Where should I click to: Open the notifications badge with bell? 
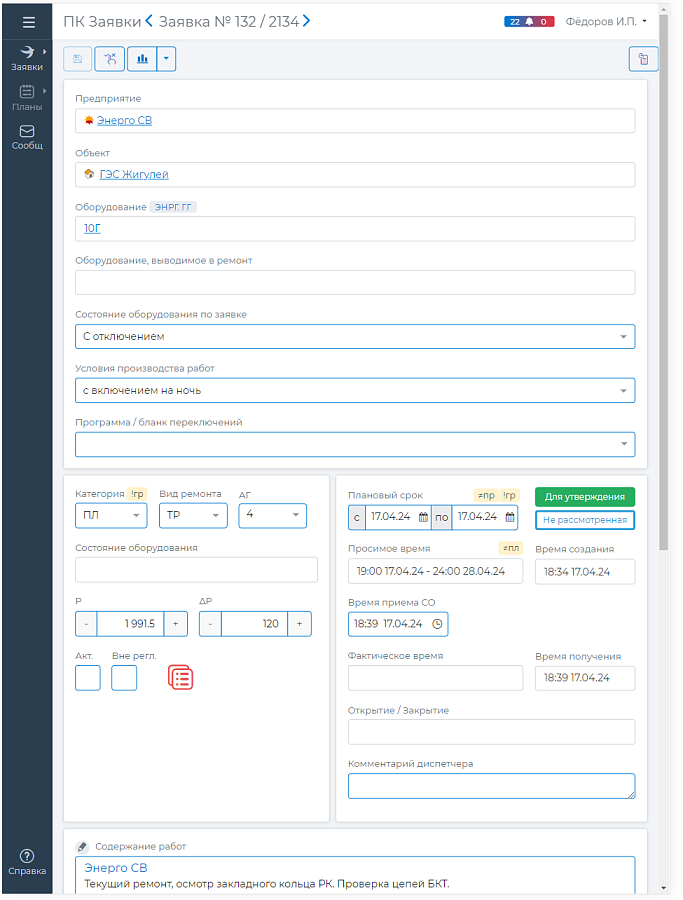pyautogui.click(x=529, y=21)
